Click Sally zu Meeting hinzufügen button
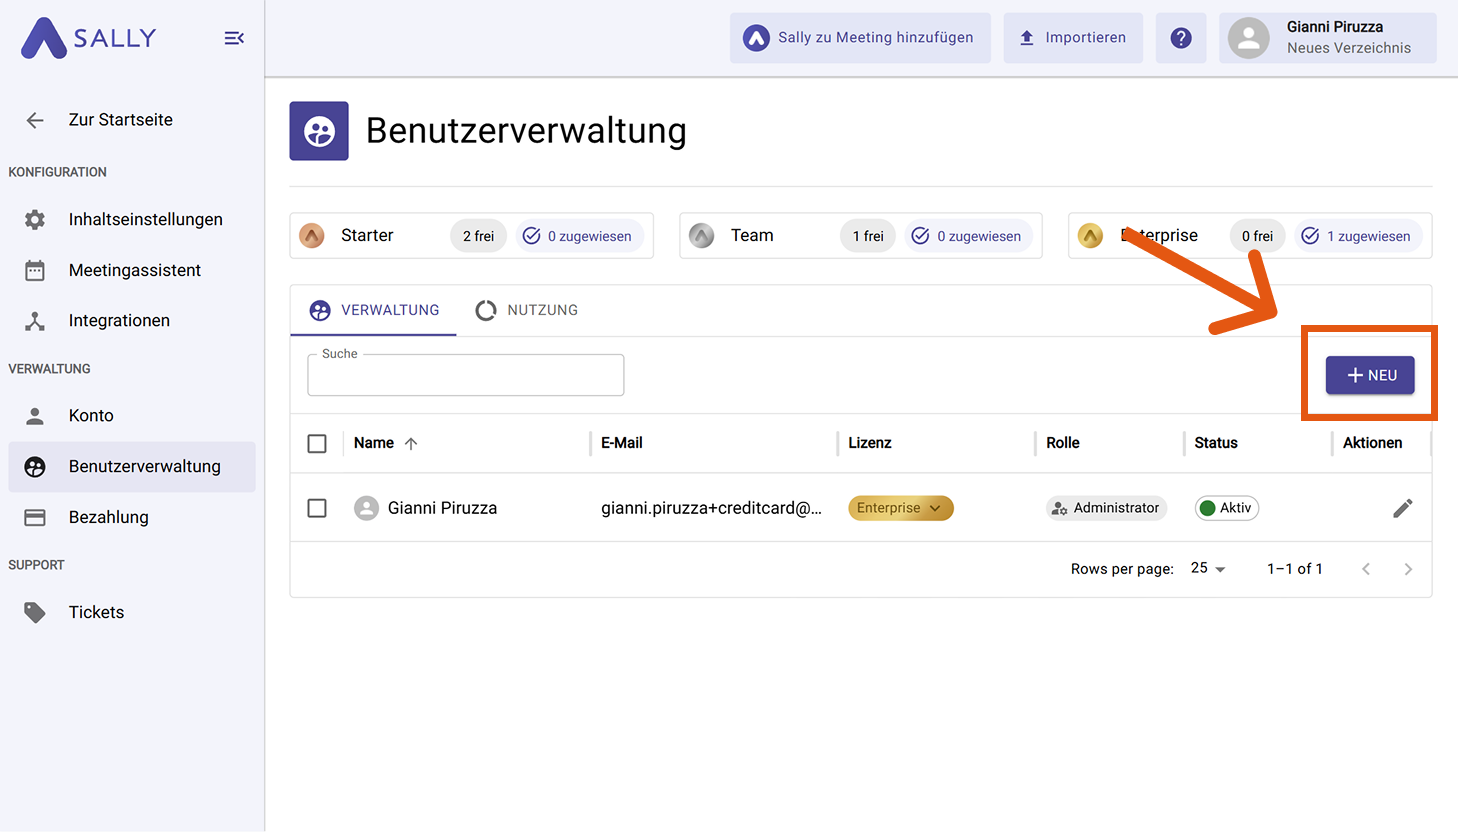The image size is (1458, 832). 860,38
